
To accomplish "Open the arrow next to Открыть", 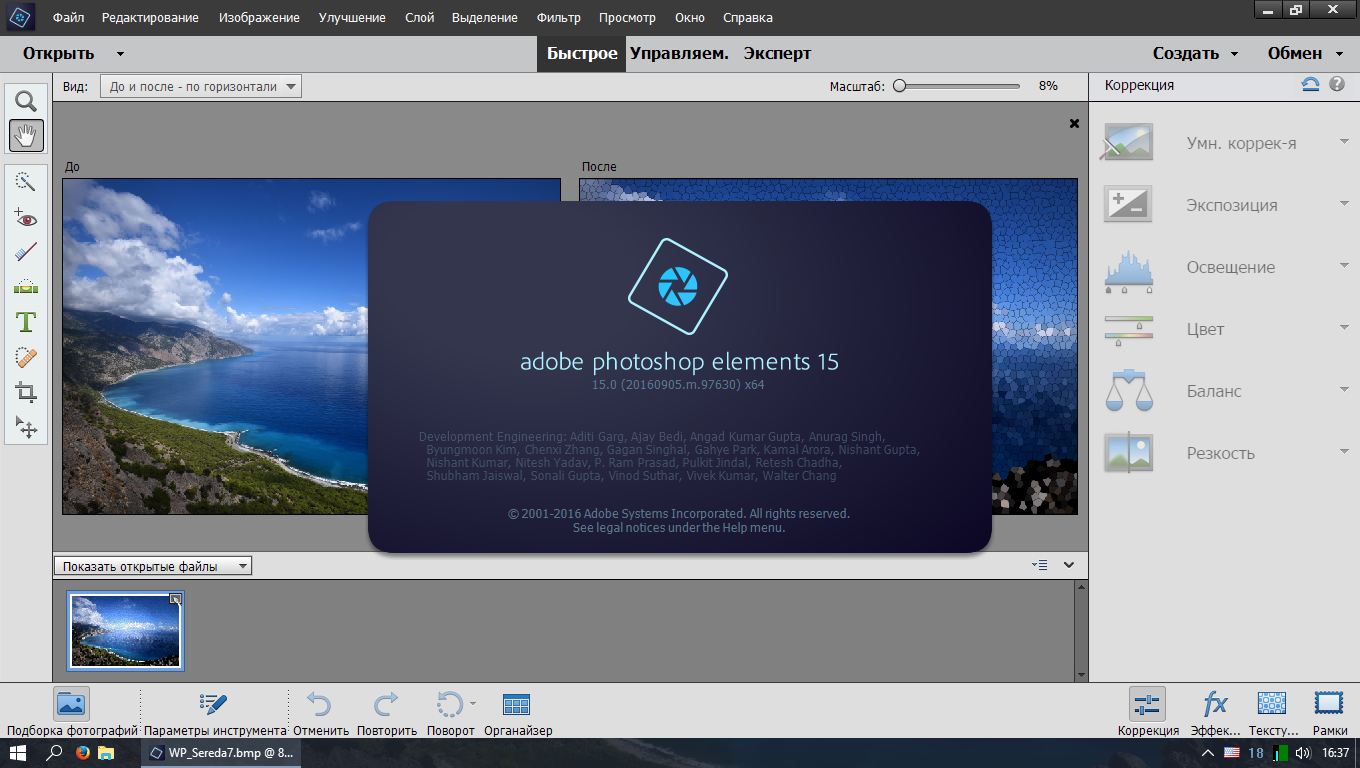I will pos(120,54).
